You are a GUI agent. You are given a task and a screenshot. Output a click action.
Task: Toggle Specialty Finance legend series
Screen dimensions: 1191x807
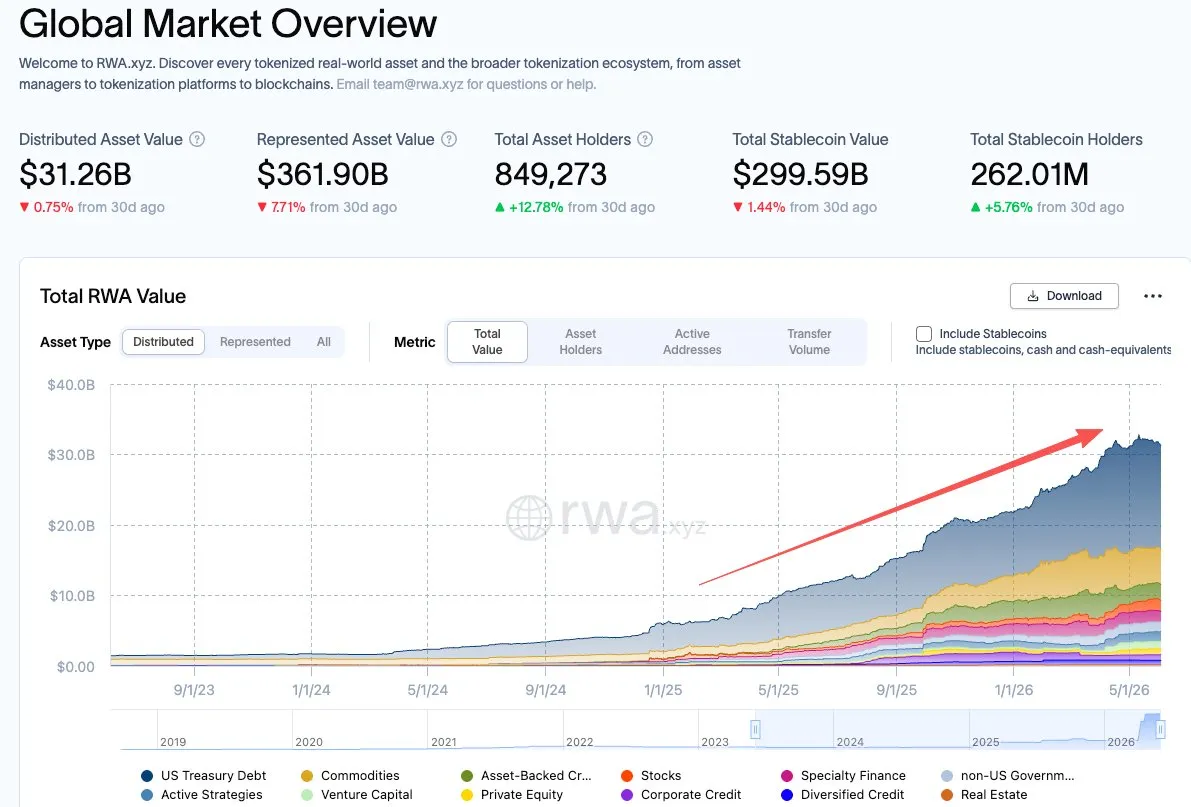[x=843, y=776]
